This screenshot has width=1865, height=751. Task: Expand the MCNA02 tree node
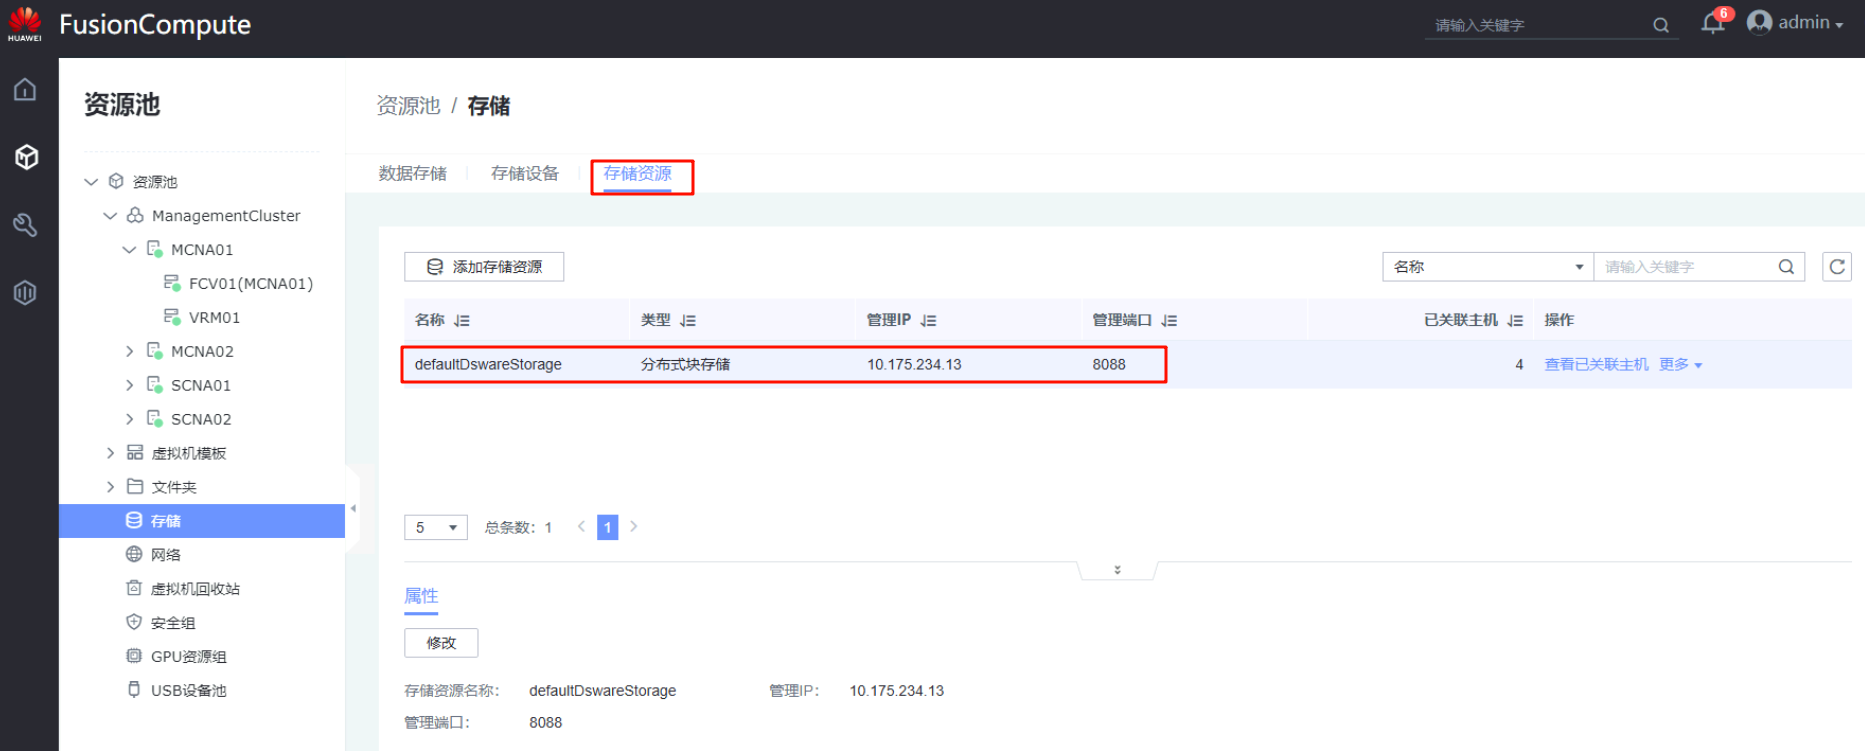[x=129, y=351]
